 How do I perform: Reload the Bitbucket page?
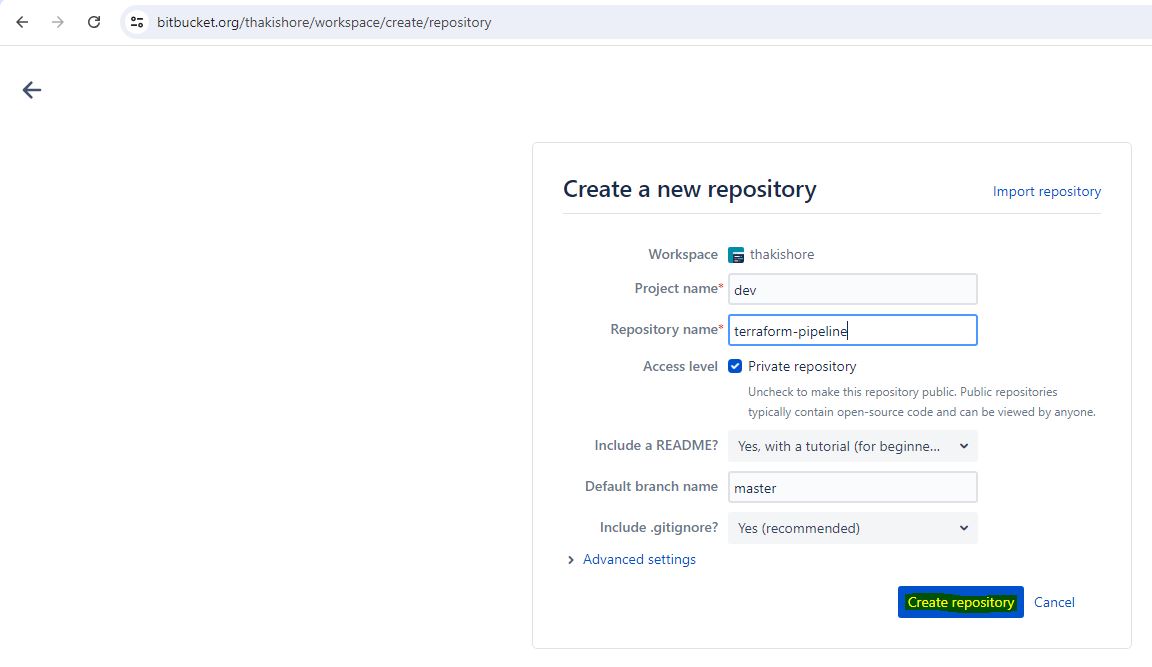[x=94, y=22]
